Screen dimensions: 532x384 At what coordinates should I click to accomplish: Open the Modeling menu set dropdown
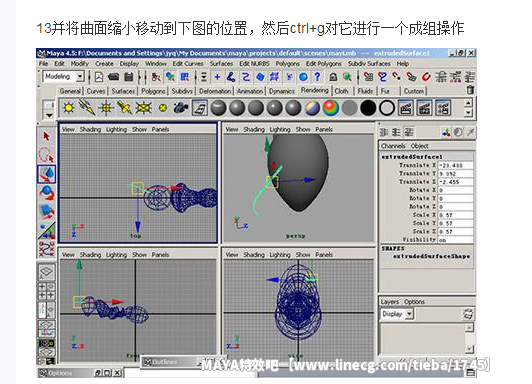click(80, 77)
